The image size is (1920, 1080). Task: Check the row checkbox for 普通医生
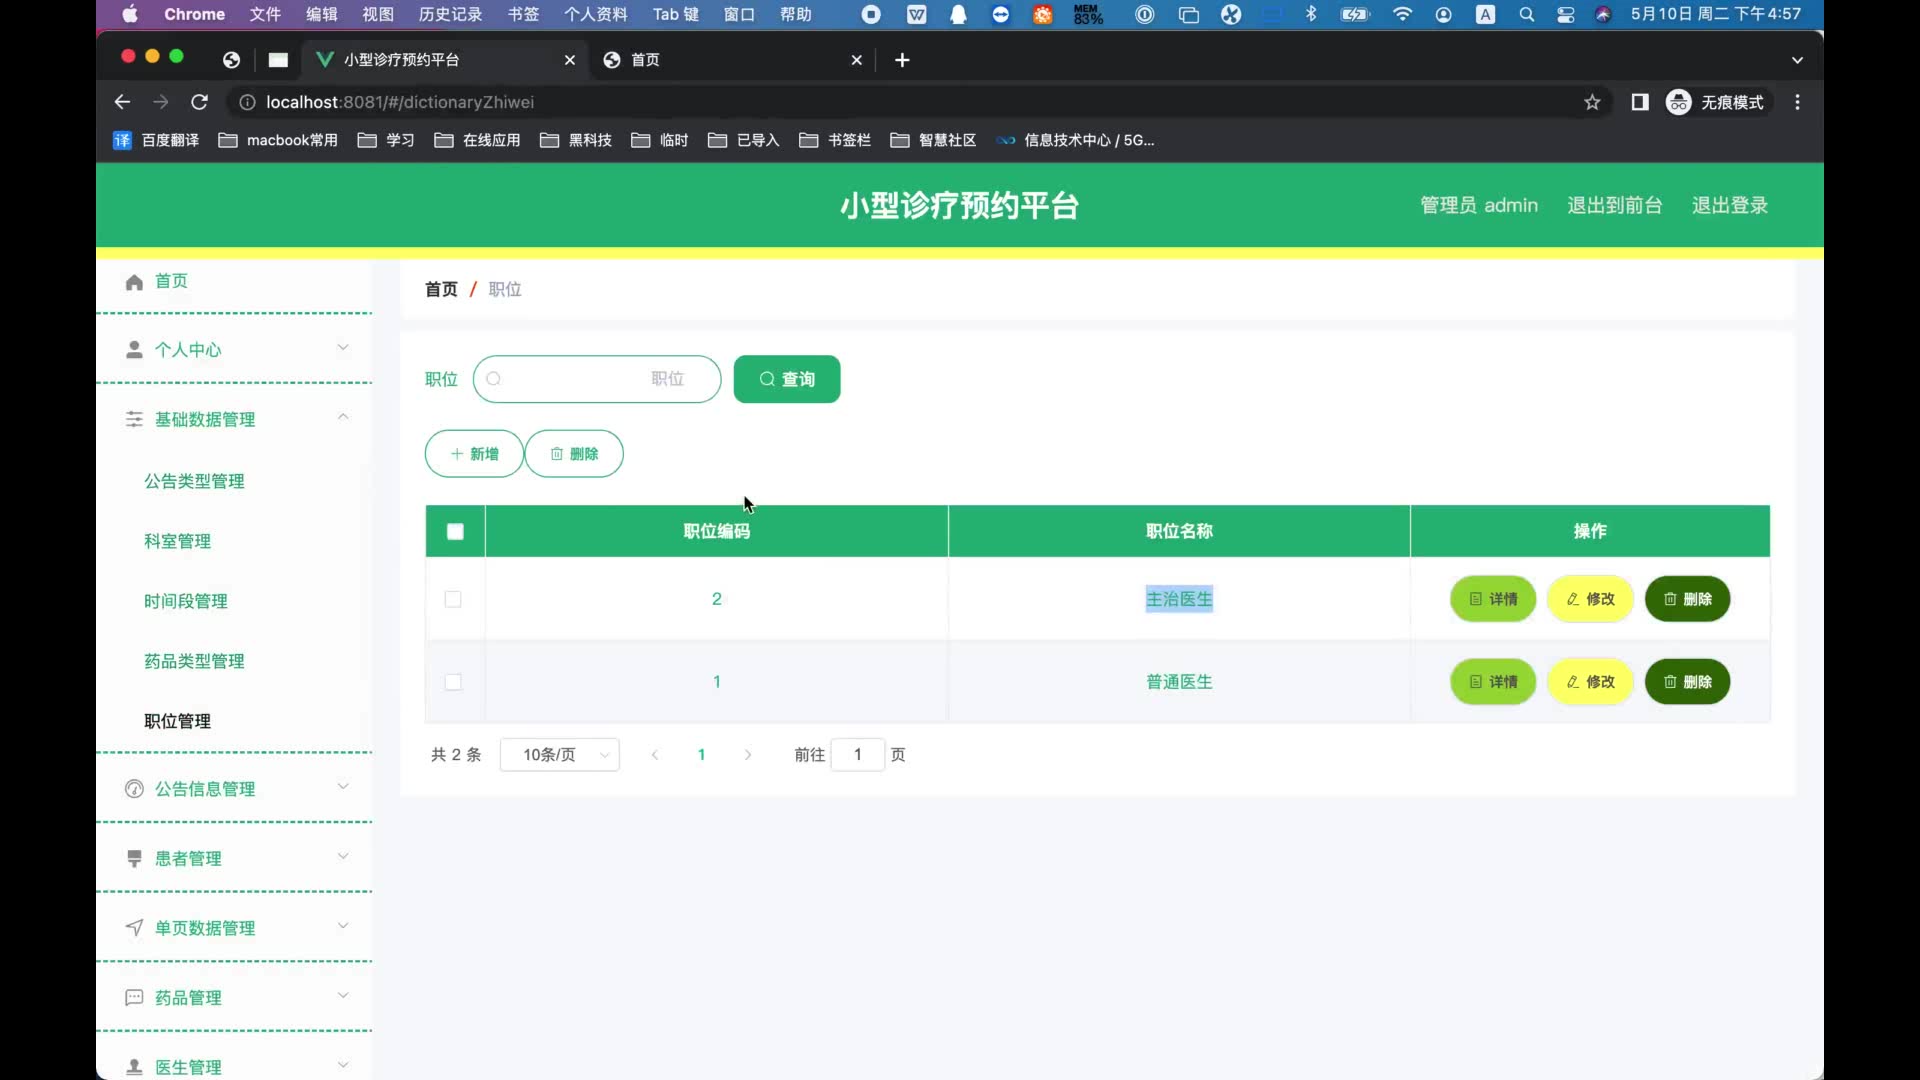click(453, 682)
